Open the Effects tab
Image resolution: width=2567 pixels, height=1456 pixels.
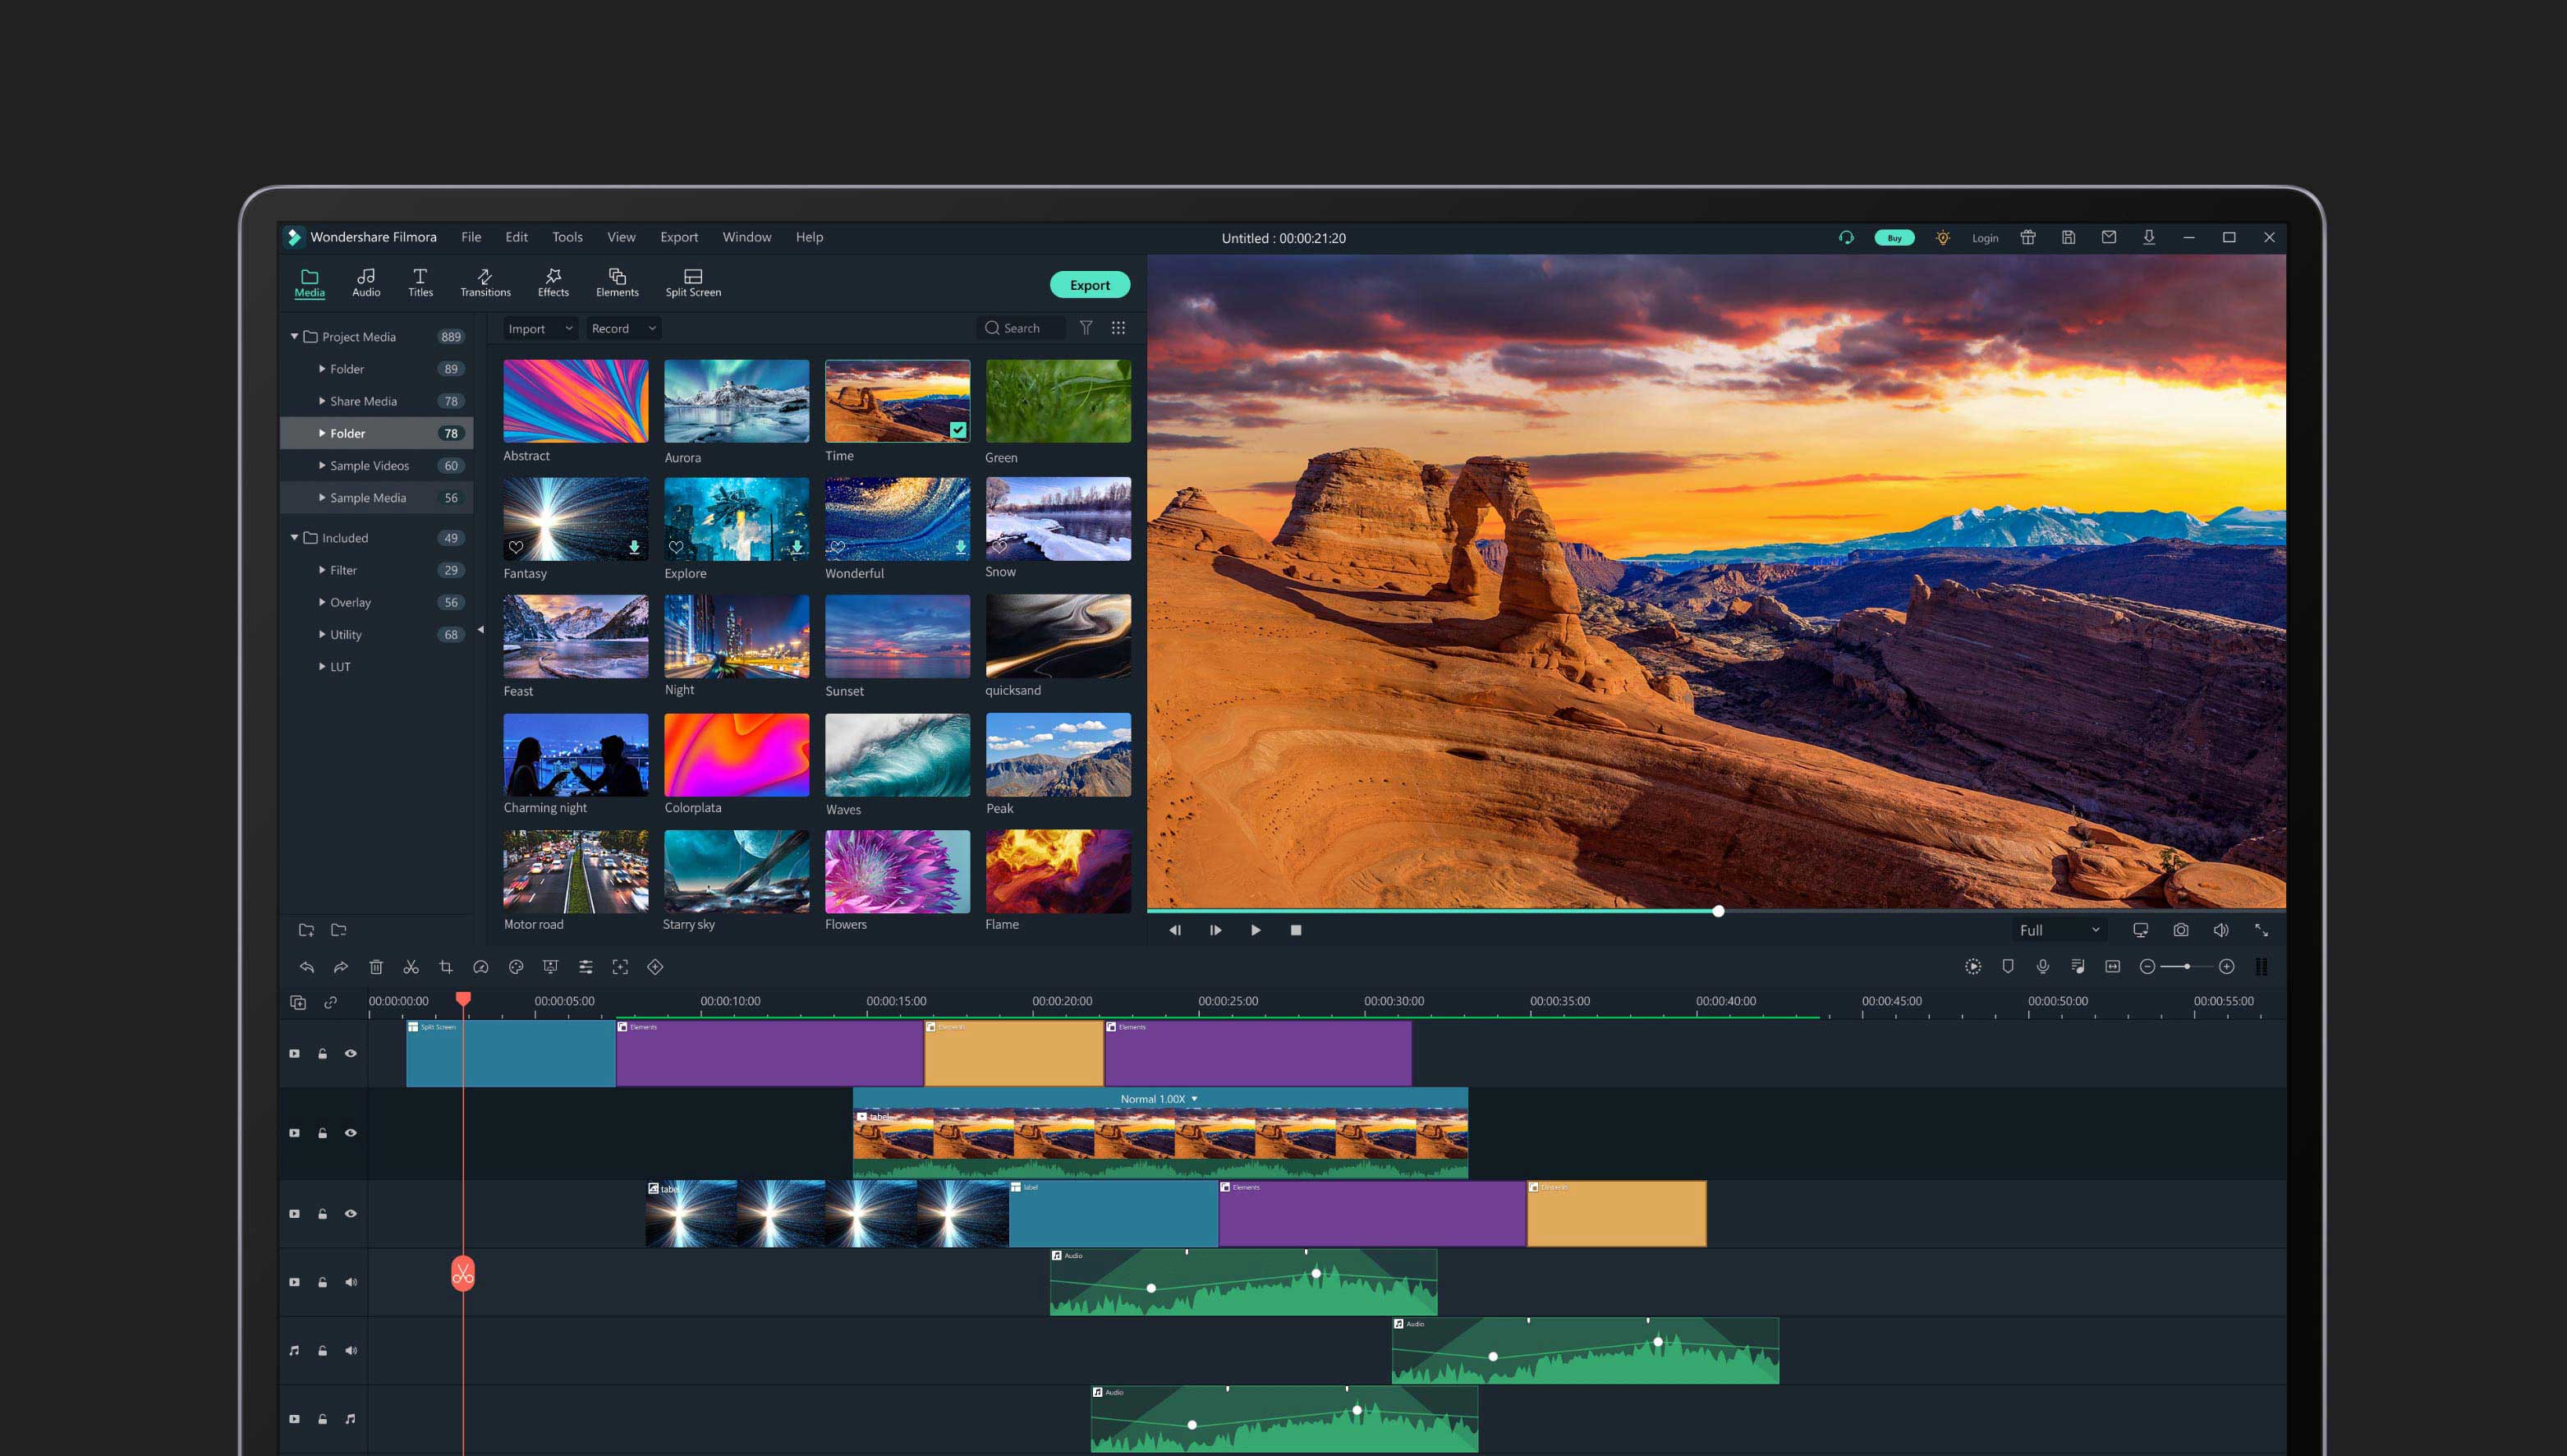pos(553,282)
